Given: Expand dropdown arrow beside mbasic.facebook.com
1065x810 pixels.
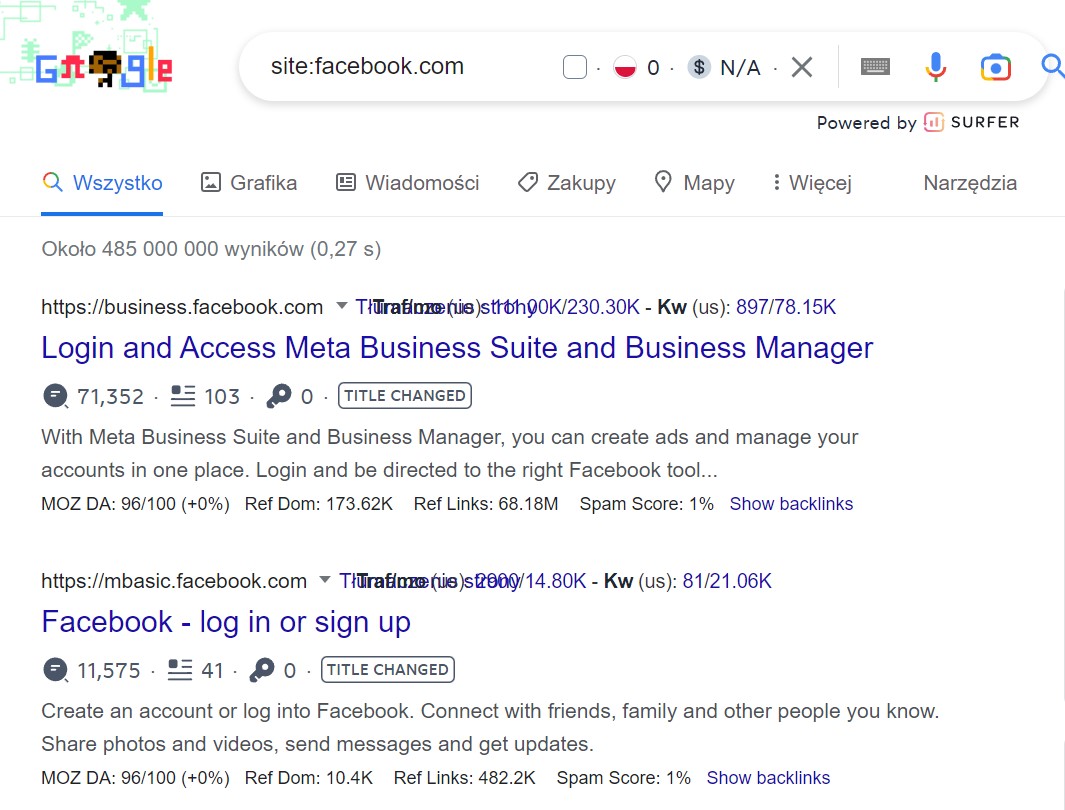Looking at the screenshot, I should (x=324, y=580).
